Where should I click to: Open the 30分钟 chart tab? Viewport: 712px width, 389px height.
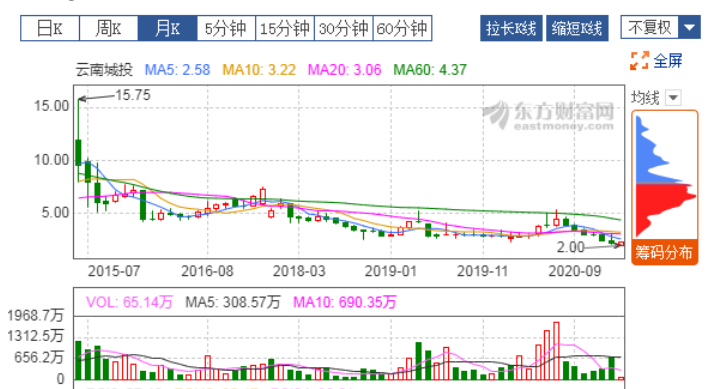point(343,28)
